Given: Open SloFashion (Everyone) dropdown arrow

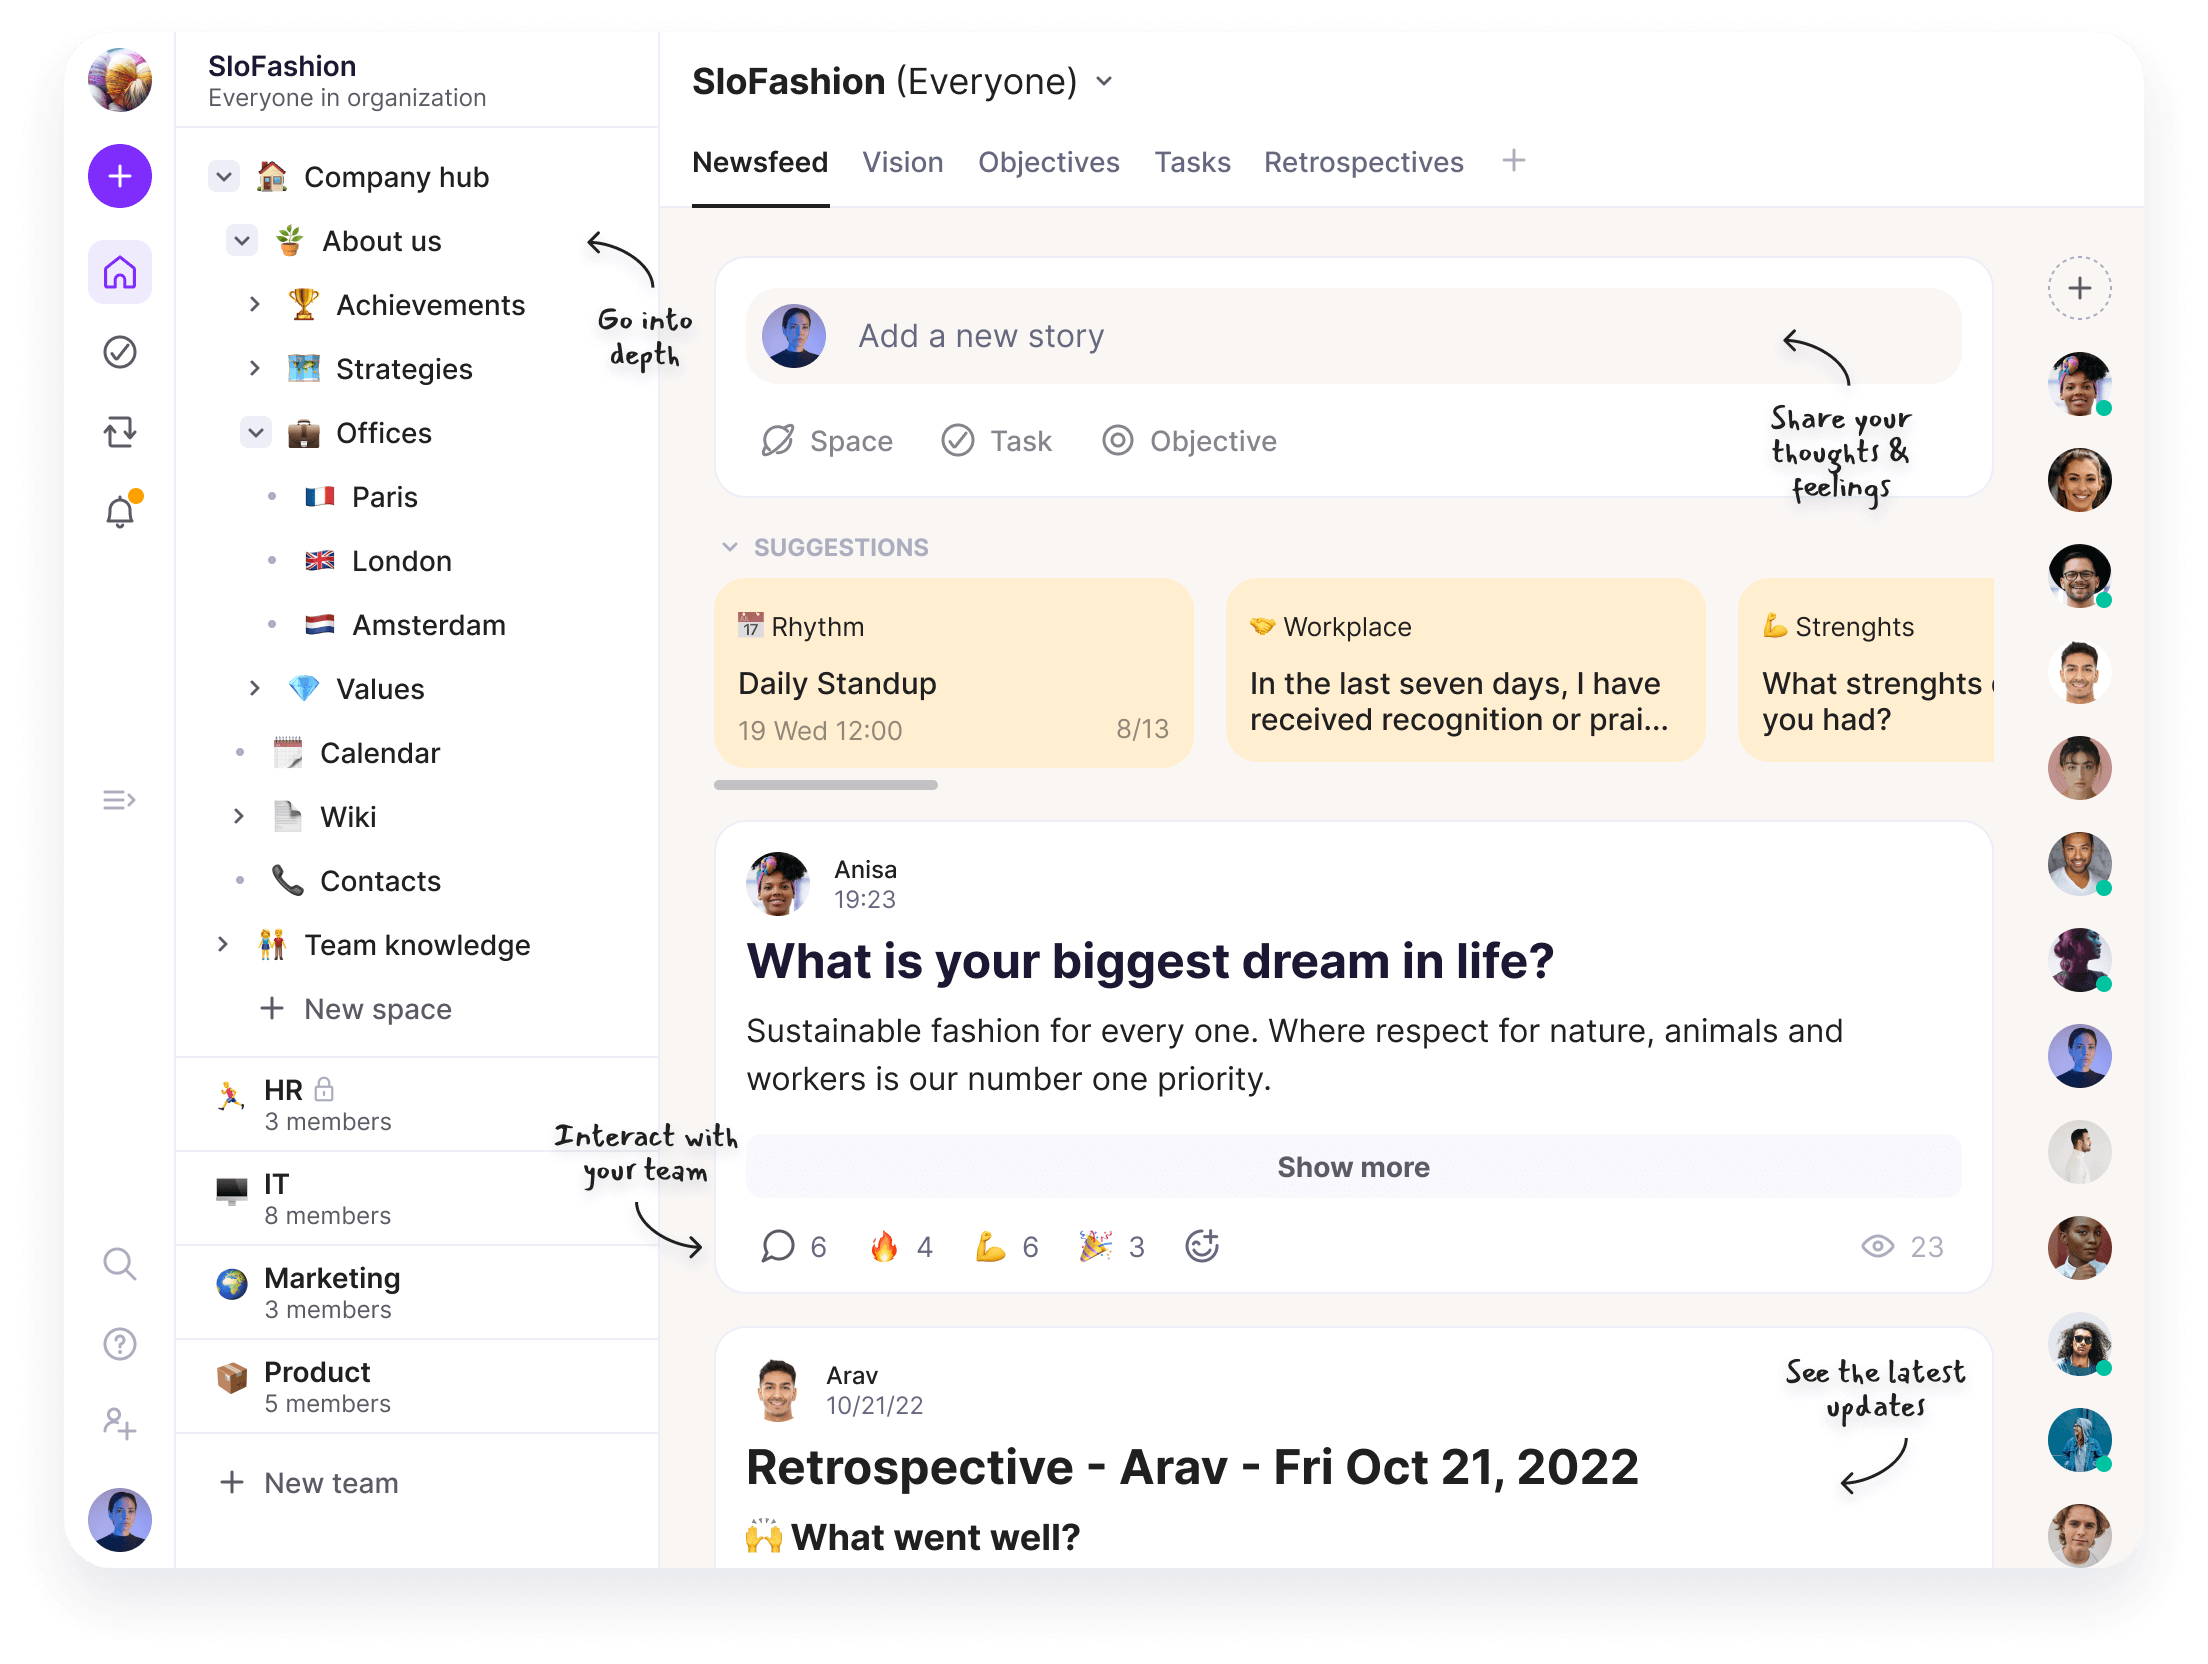Looking at the screenshot, I should (x=1104, y=82).
